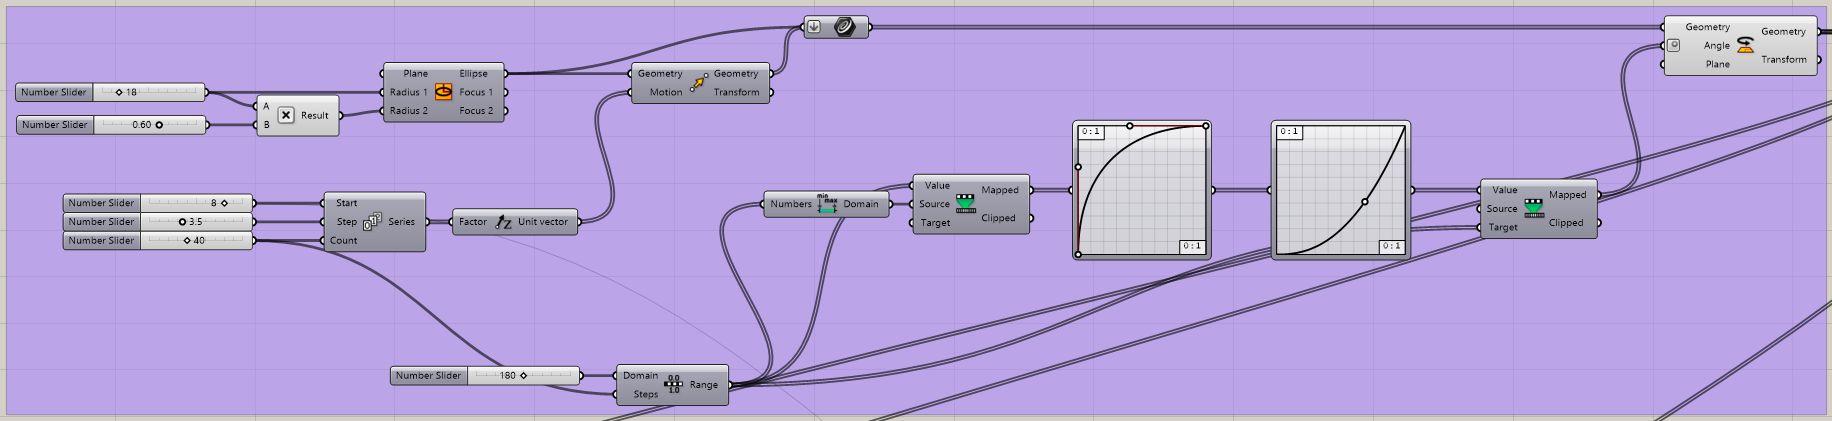Click the grip of the 0.60 slider
Screen dimensions: 1832x421
159,125
